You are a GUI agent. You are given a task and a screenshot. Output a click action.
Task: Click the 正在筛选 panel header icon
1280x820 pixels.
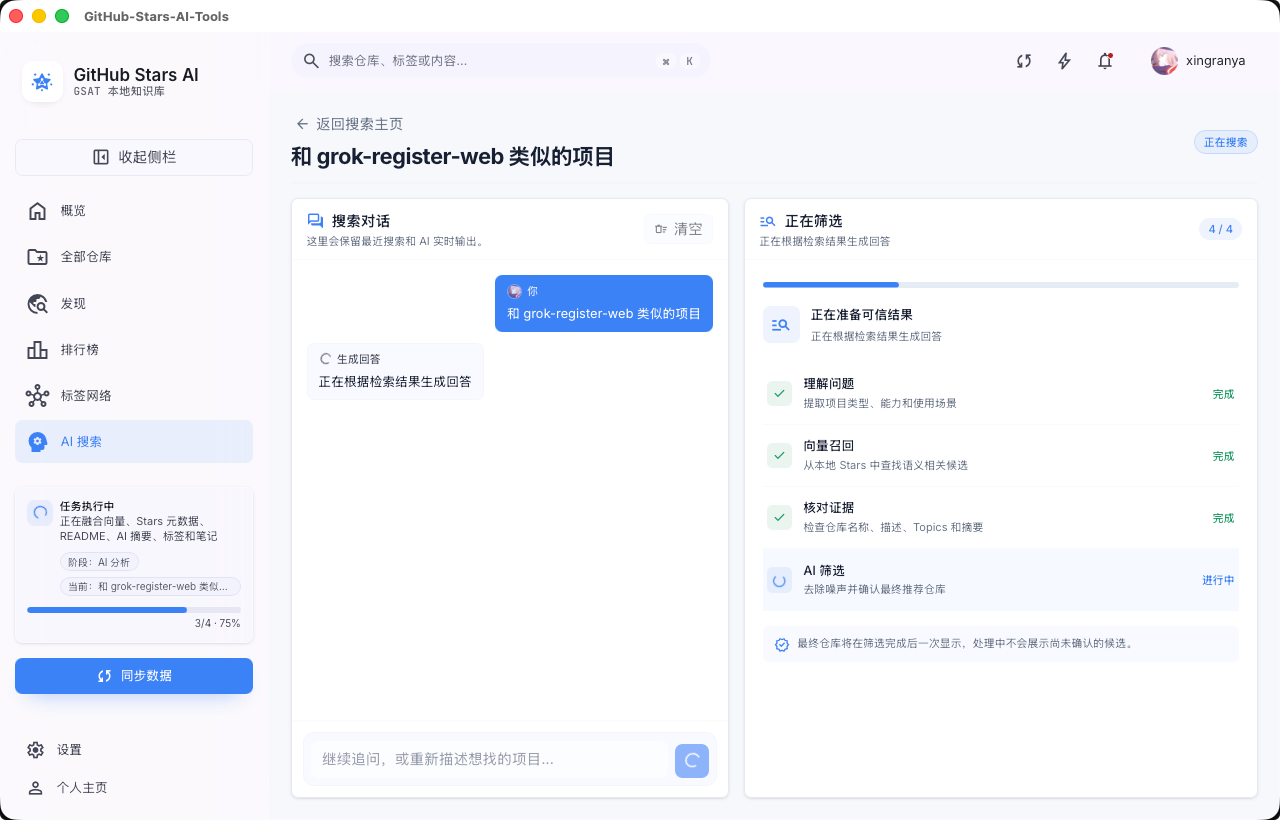coord(768,221)
